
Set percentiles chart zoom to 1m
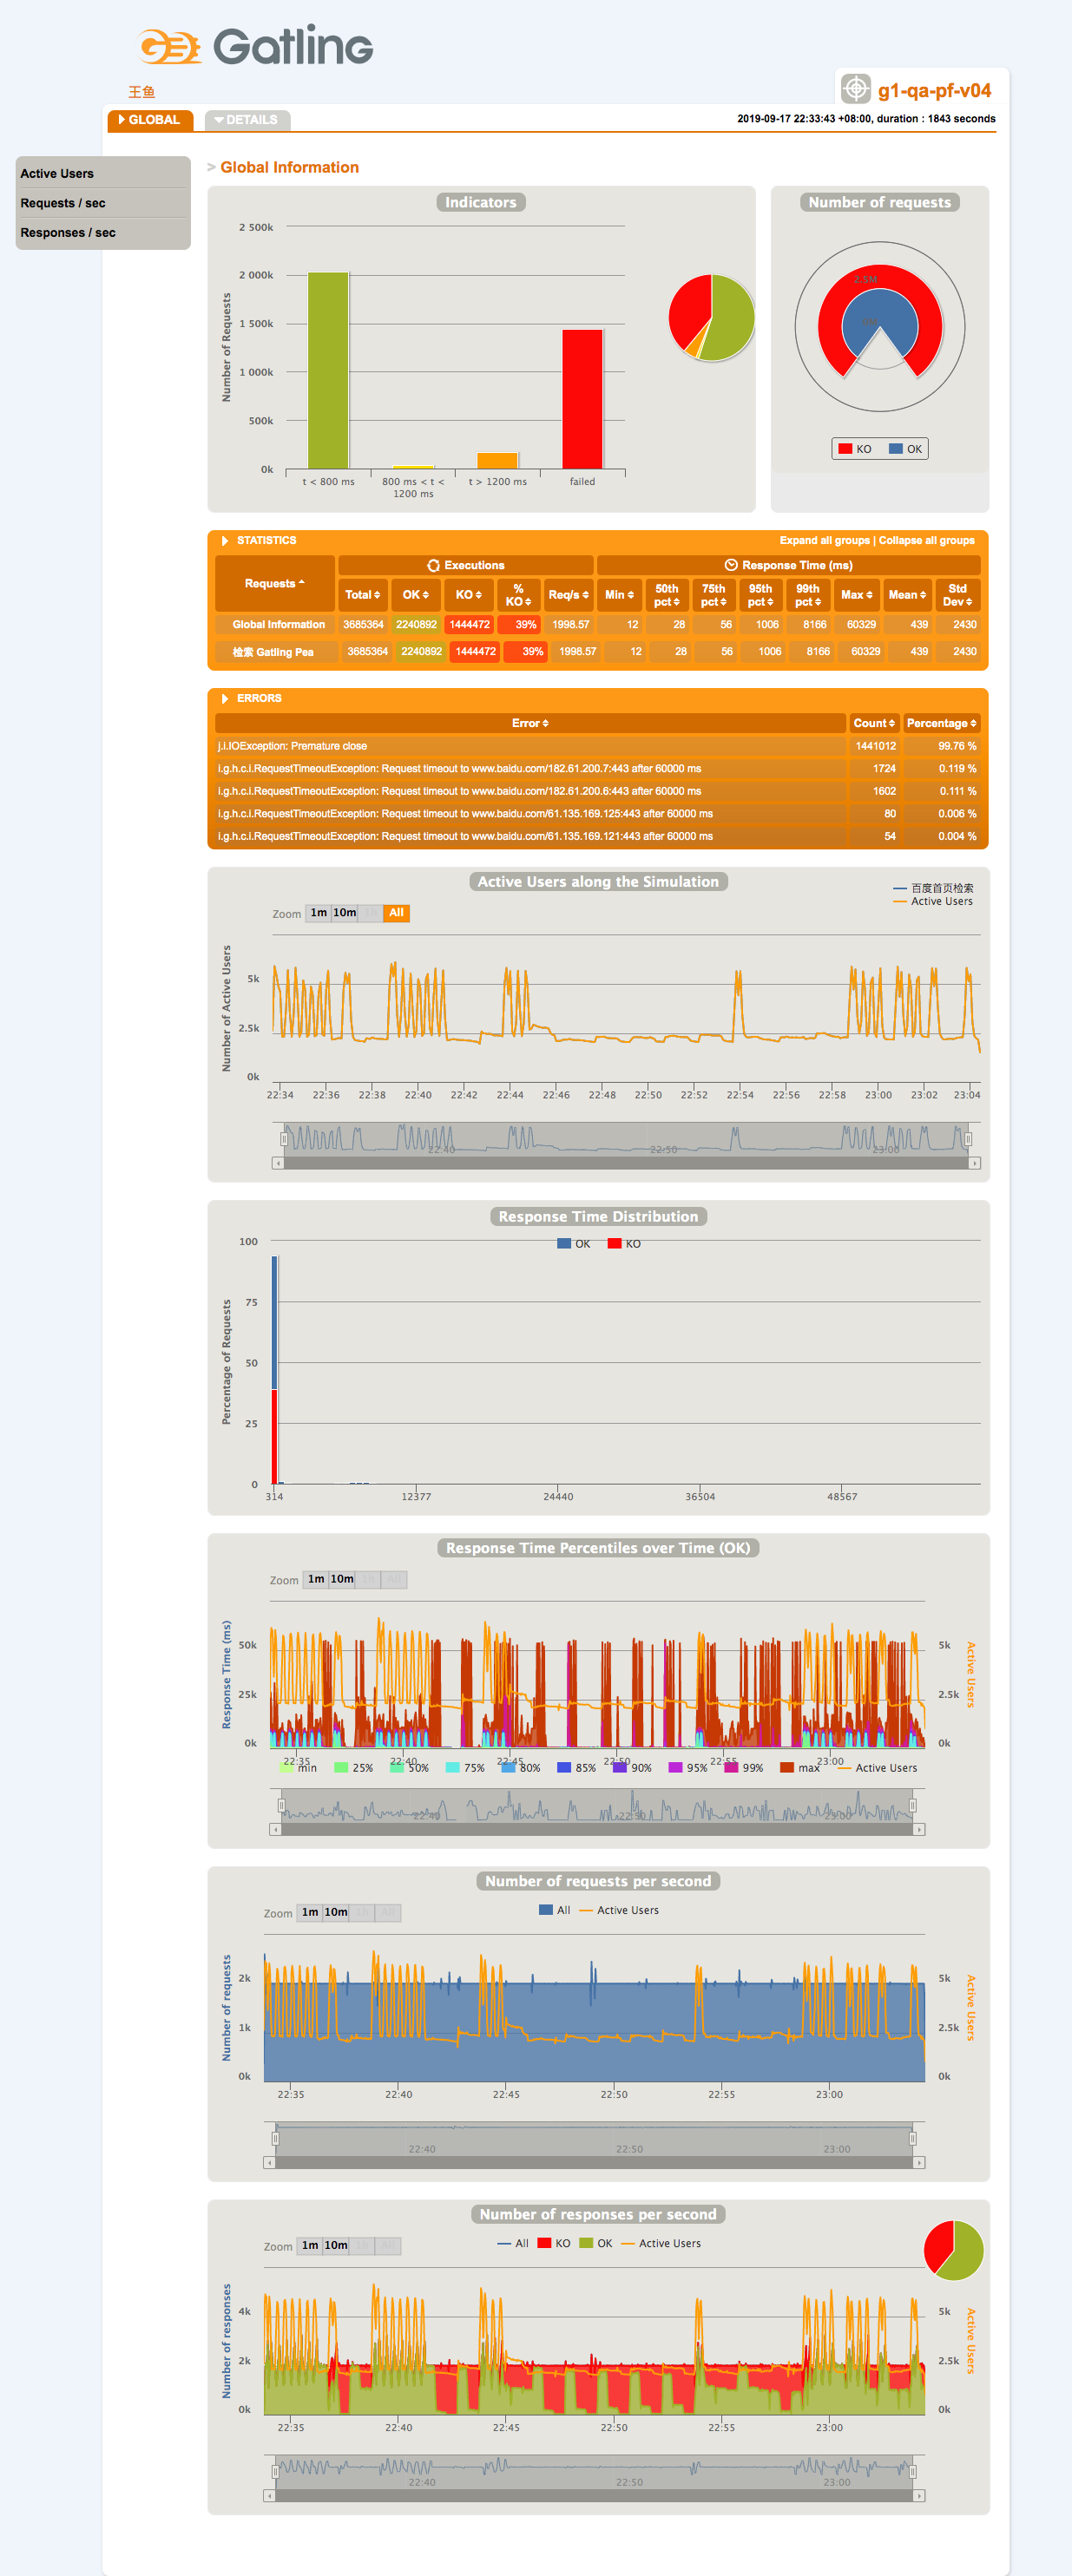[316, 1579]
